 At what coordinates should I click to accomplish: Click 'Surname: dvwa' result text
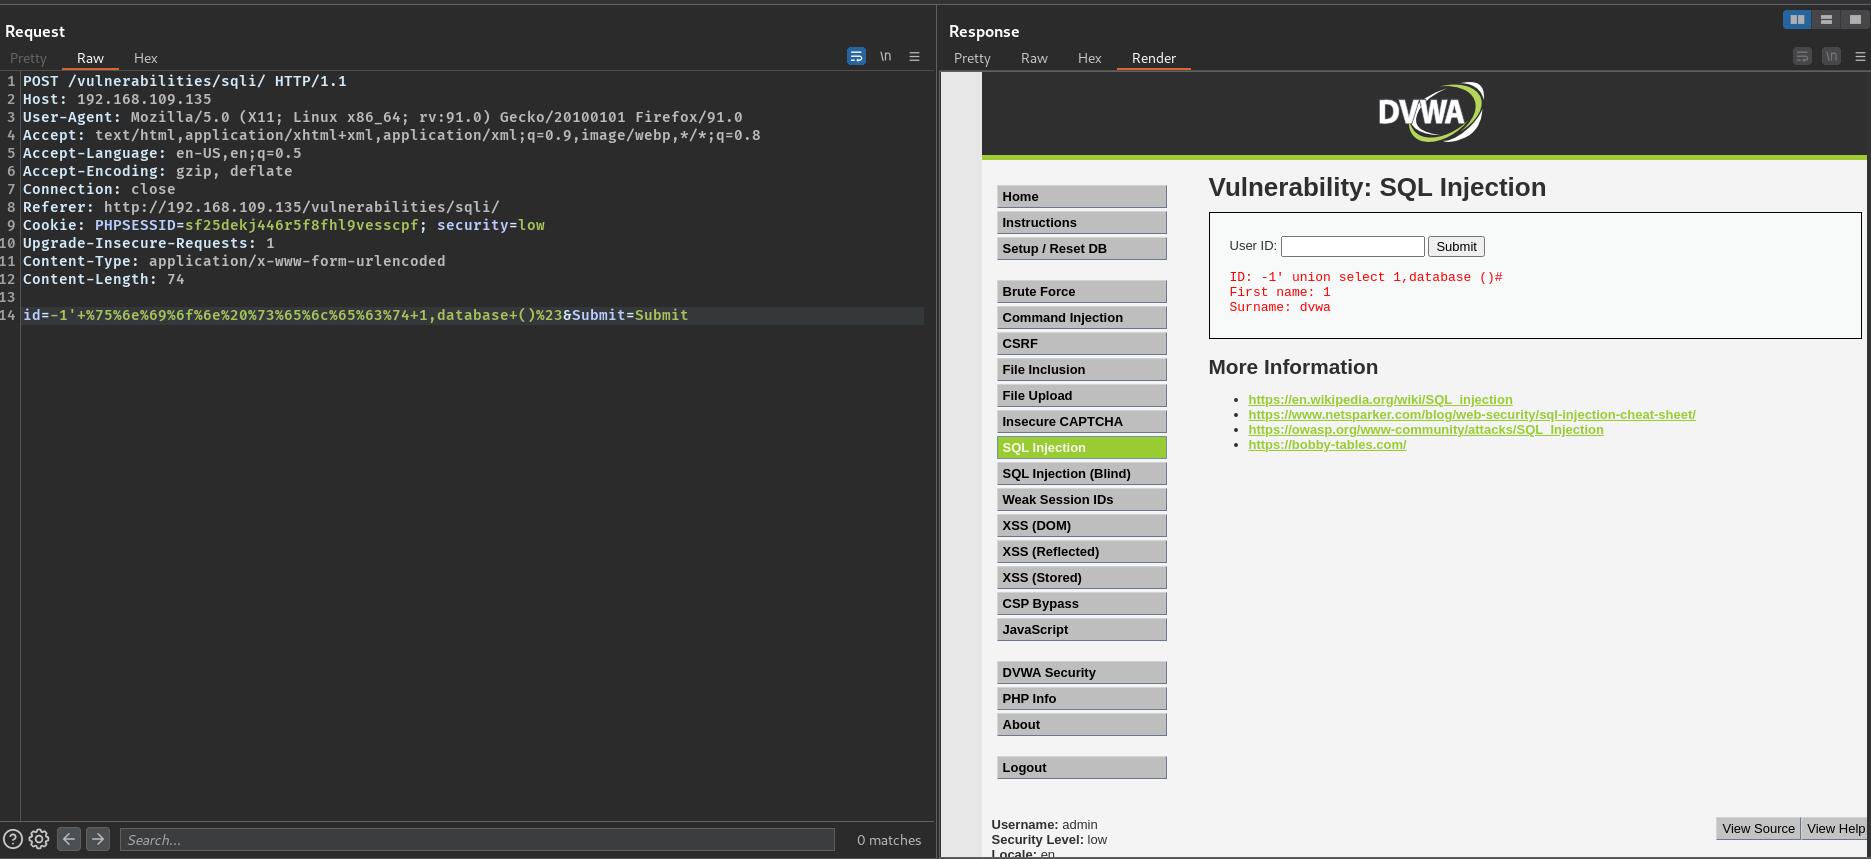[x=1280, y=307]
